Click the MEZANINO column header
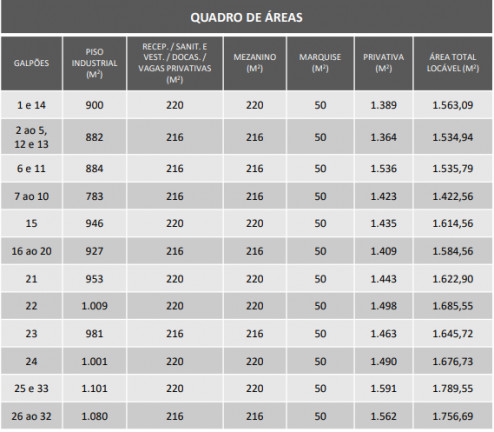The height and width of the screenshot is (432, 494). pos(255,63)
